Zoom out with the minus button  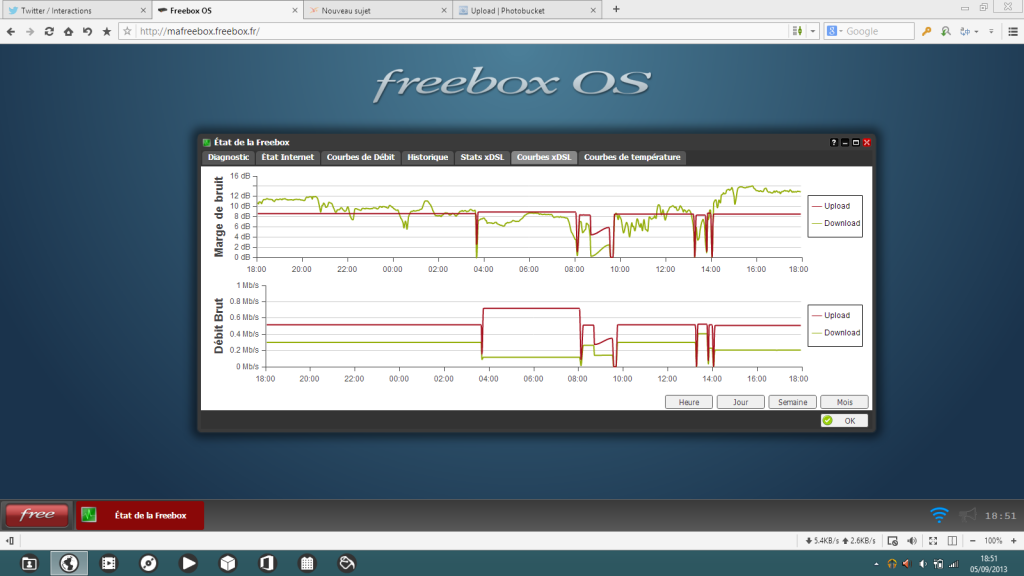pyautogui.click(x=972, y=541)
